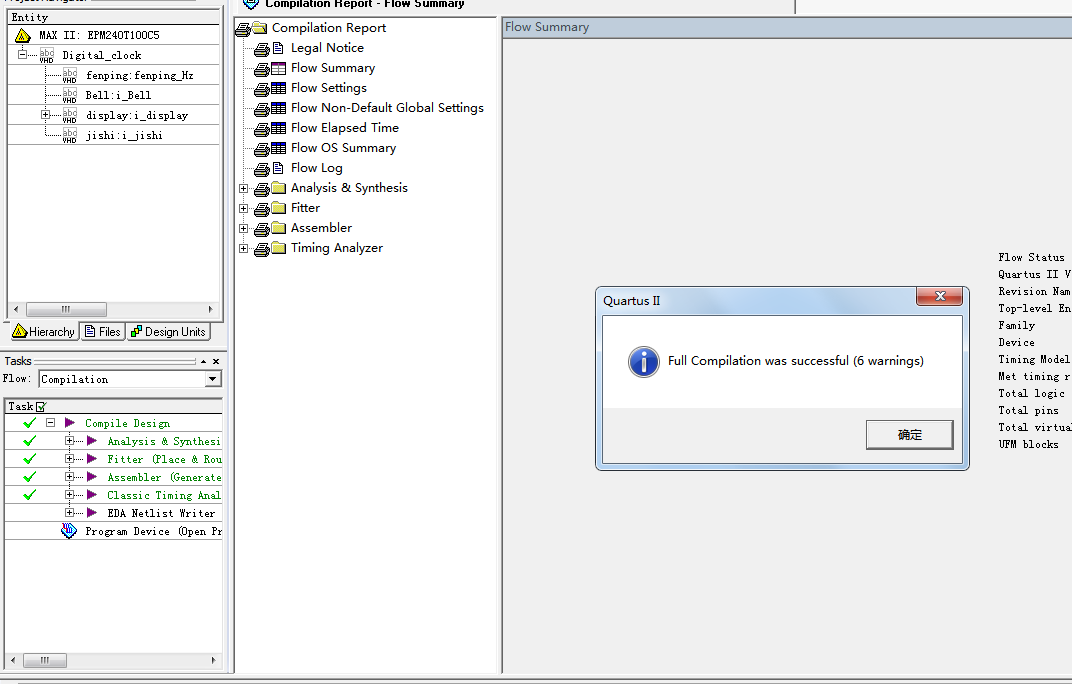Select Flow Settings in report tree

tap(329, 88)
